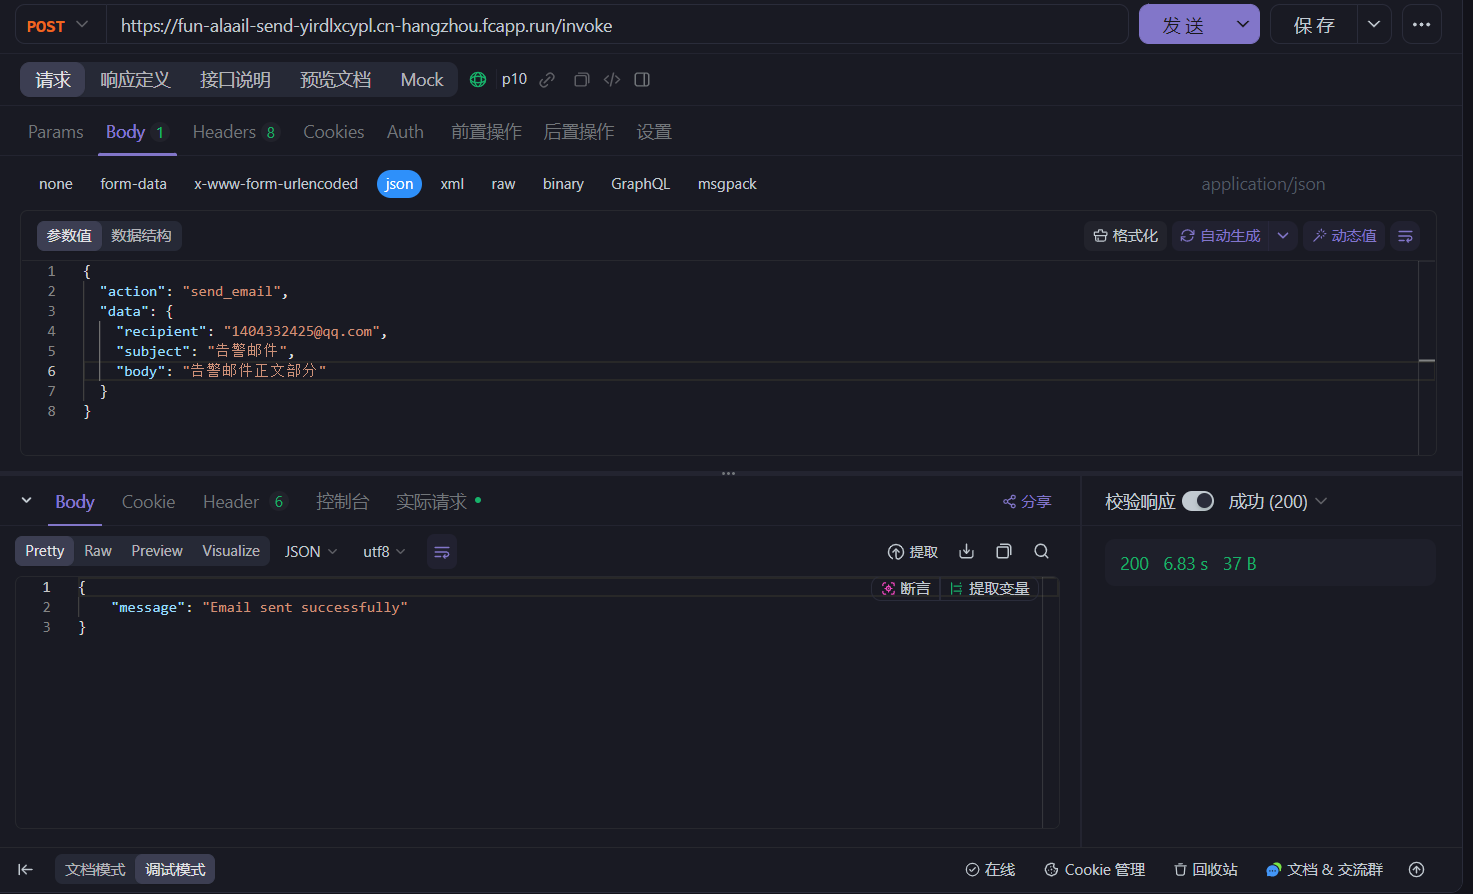Image resolution: width=1473 pixels, height=894 pixels.
Task: Toggle the 校验响应 validation switch
Action: click(x=1198, y=501)
